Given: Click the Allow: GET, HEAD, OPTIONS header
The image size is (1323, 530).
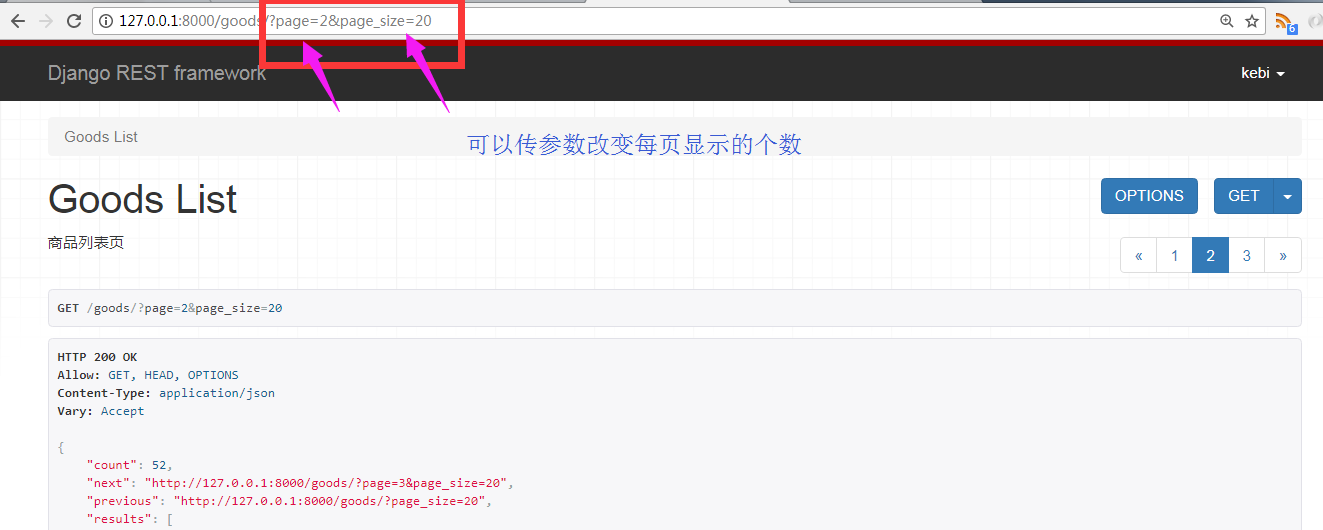Looking at the screenshot, I should [x=148, y=375].
